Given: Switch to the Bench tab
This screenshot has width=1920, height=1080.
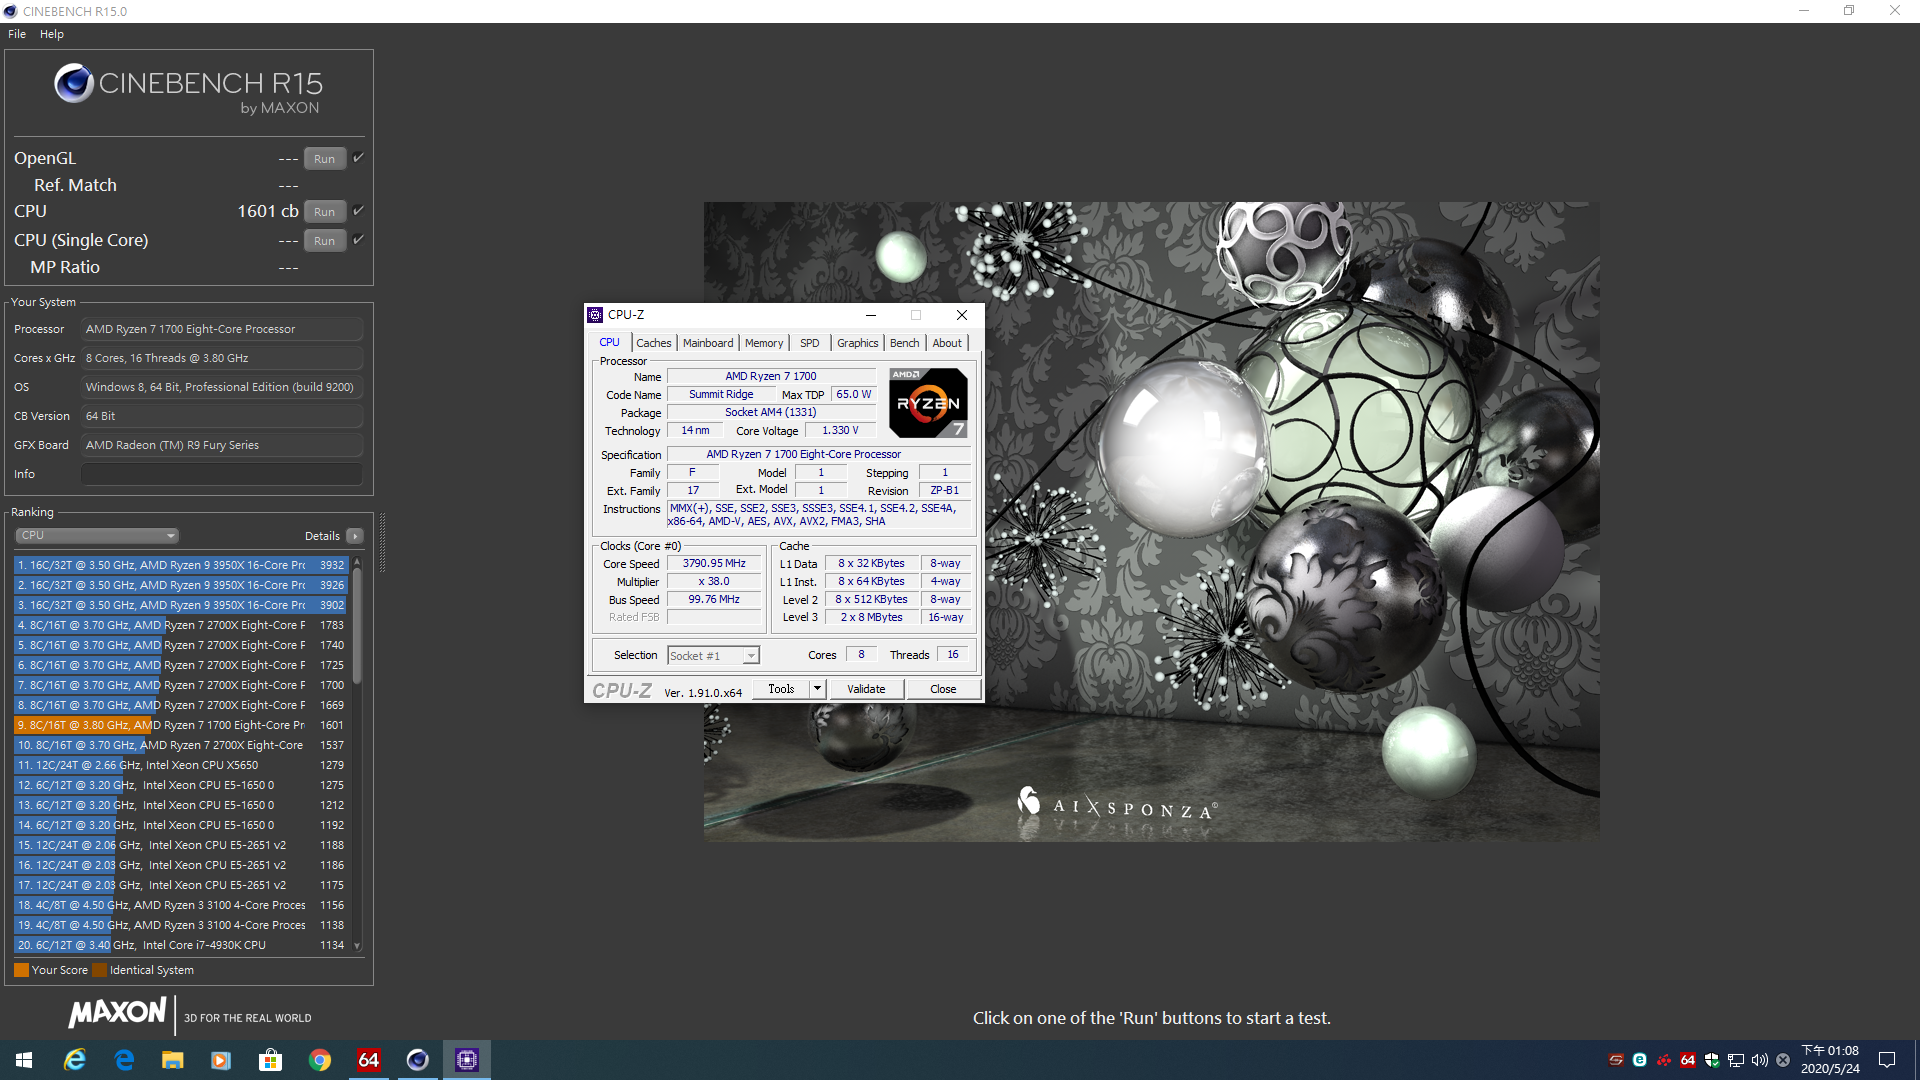Looking at the screenshot, I should click(x=905, y=343).
